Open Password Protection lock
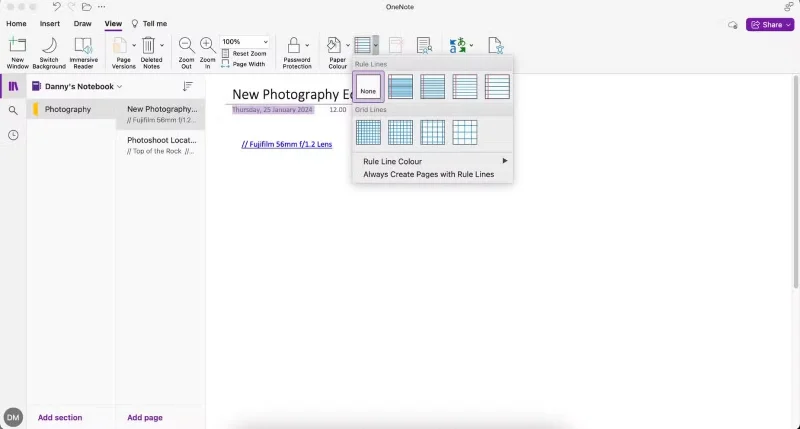The image size is (800, 429). pos(293,45)
